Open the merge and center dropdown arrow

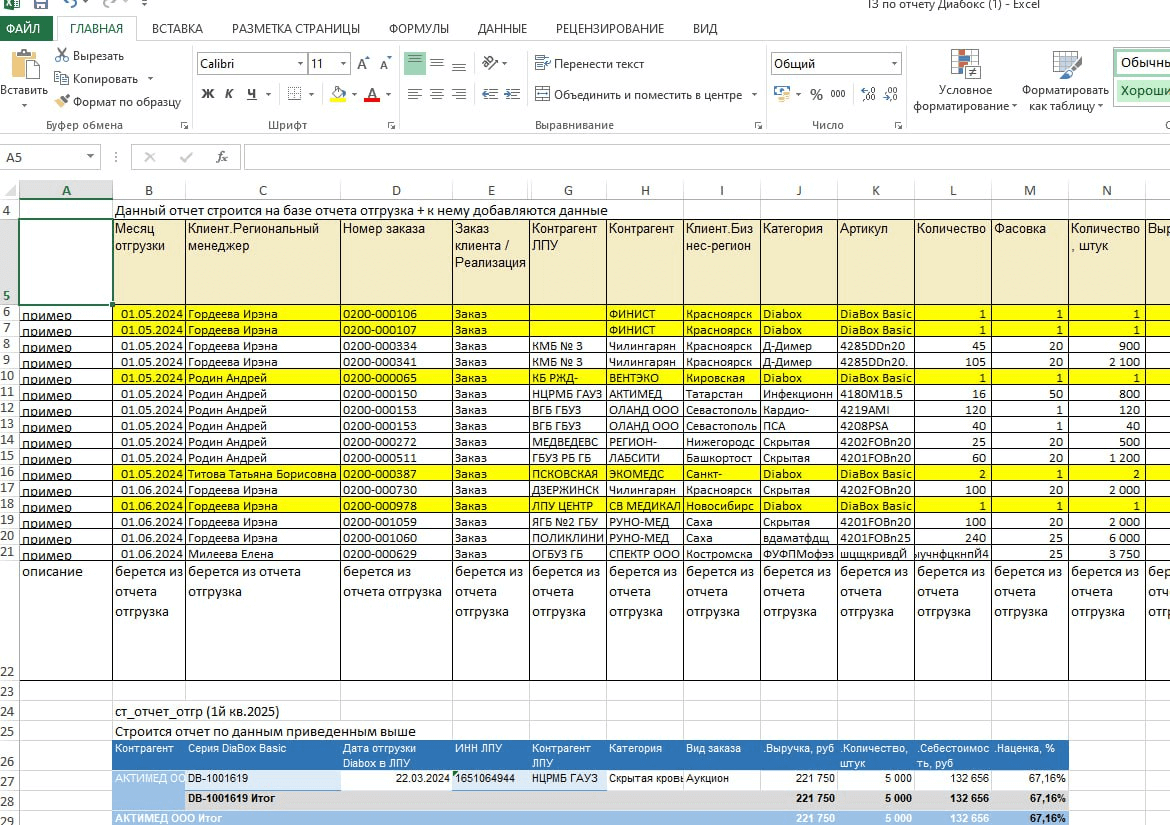pos(754,94)
